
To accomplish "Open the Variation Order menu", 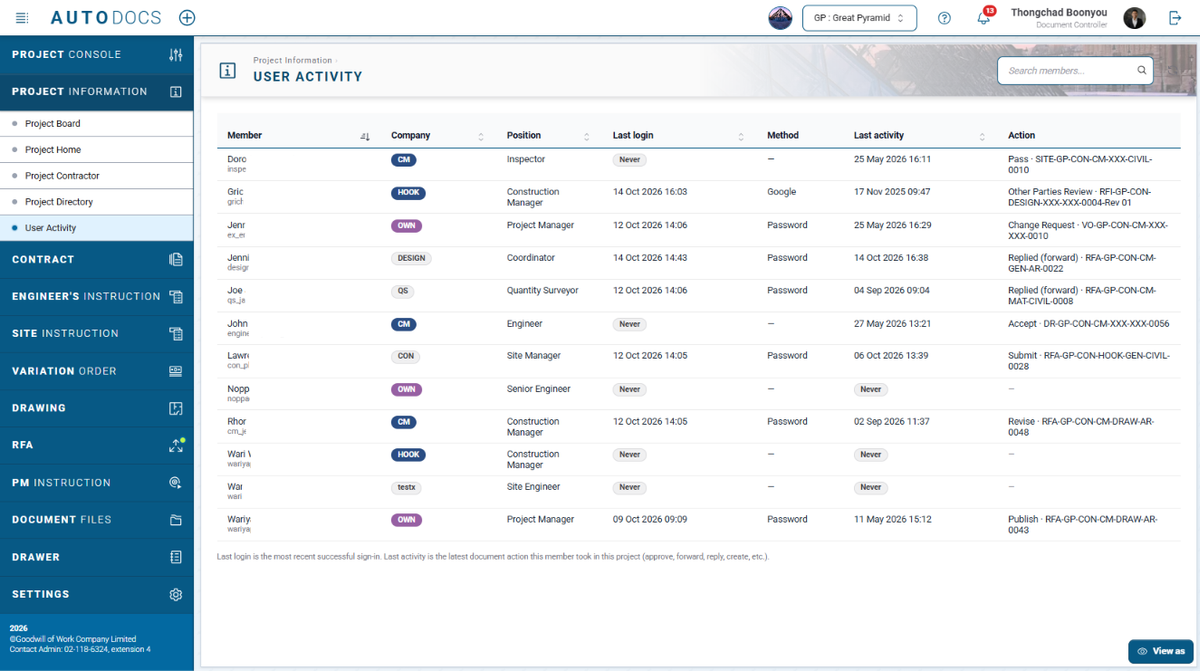I will pos(97,371).
